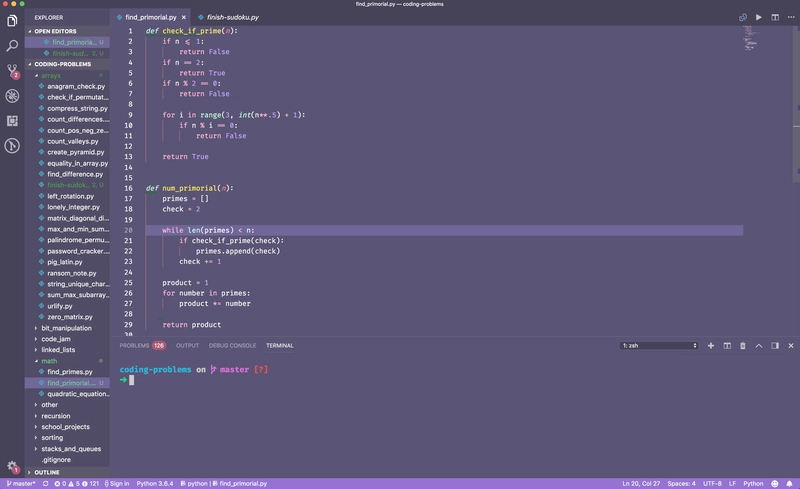
Task: Click the editor vertical scrollbar
Action: click(796, 104)
